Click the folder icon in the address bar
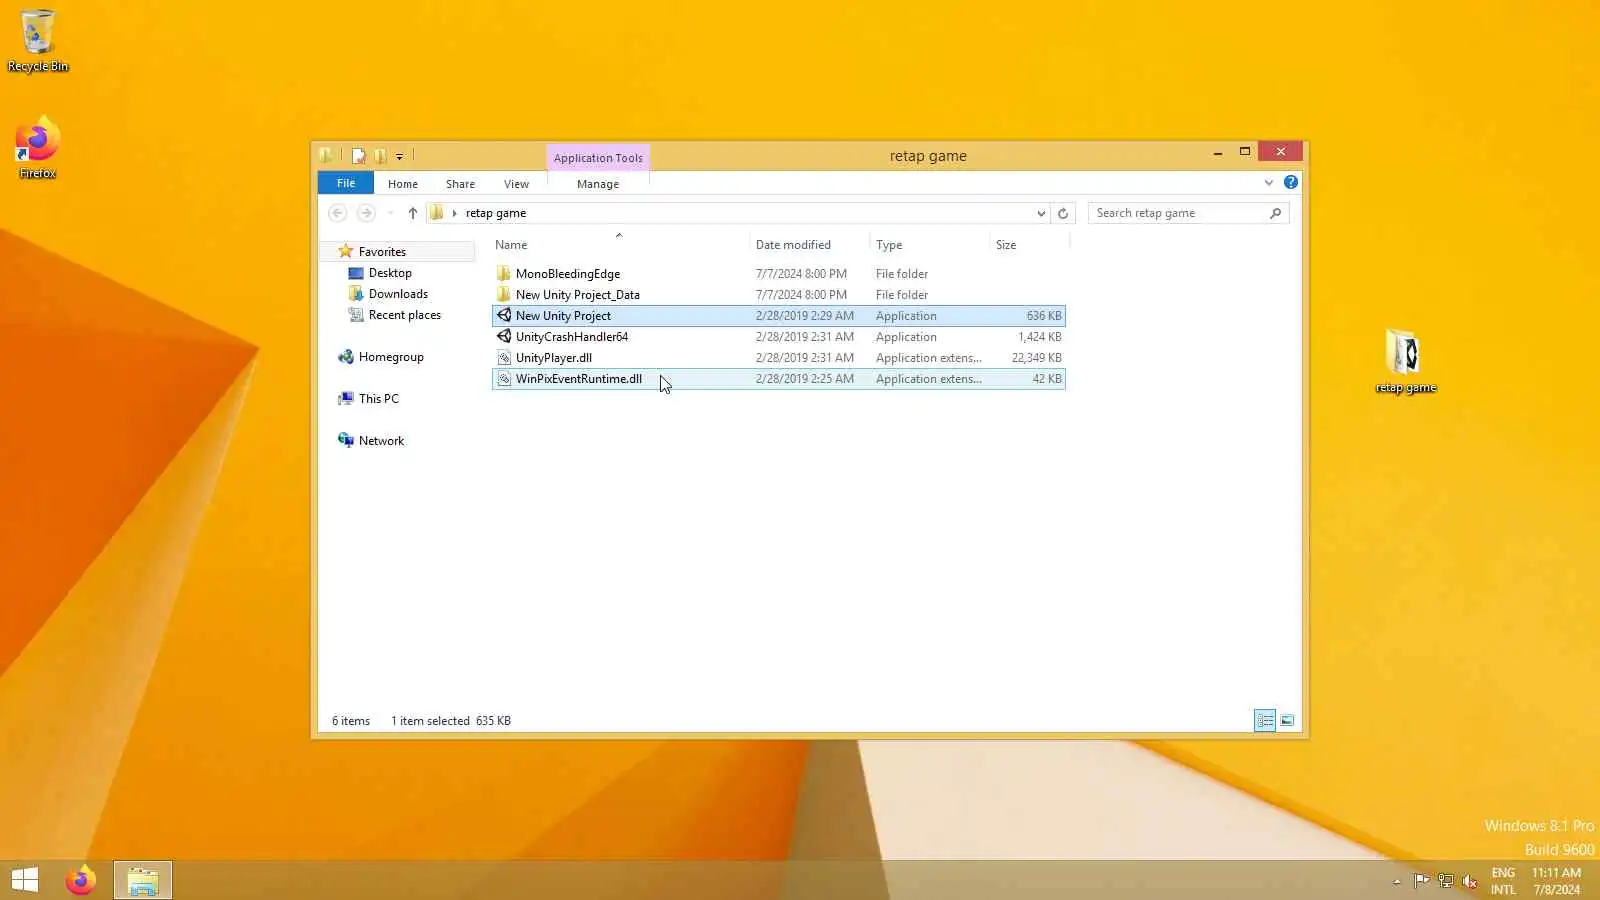This screenshot has height=900, width=1600. 437,212
